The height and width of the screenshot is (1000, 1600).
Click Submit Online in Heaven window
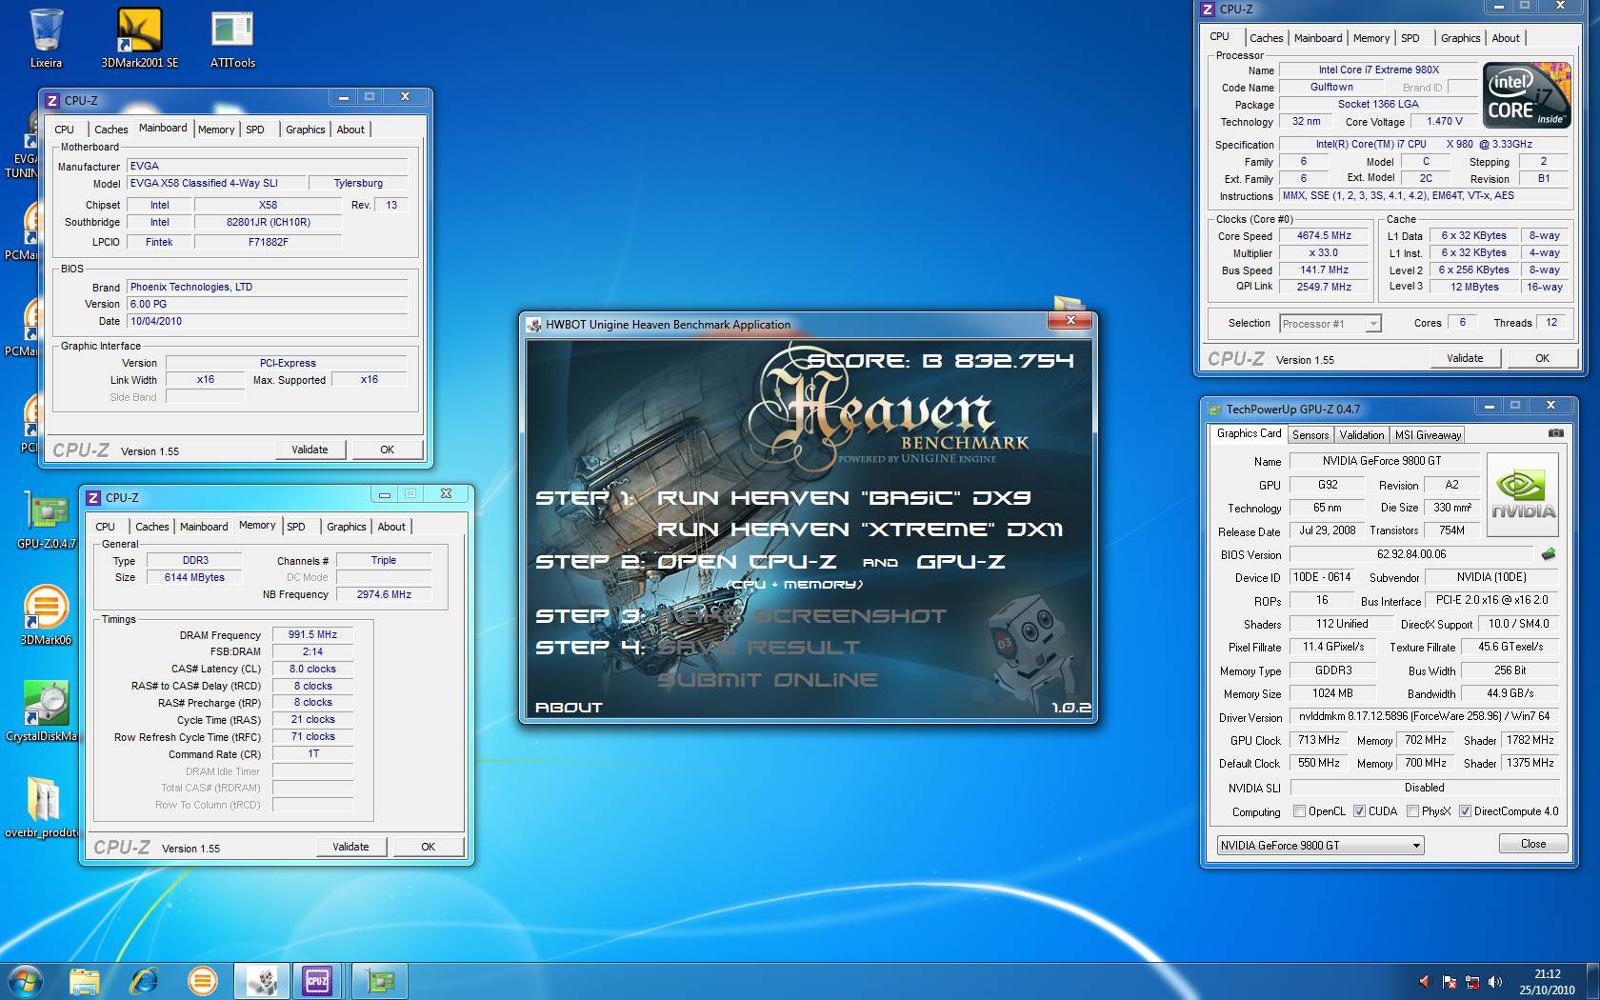767,680
